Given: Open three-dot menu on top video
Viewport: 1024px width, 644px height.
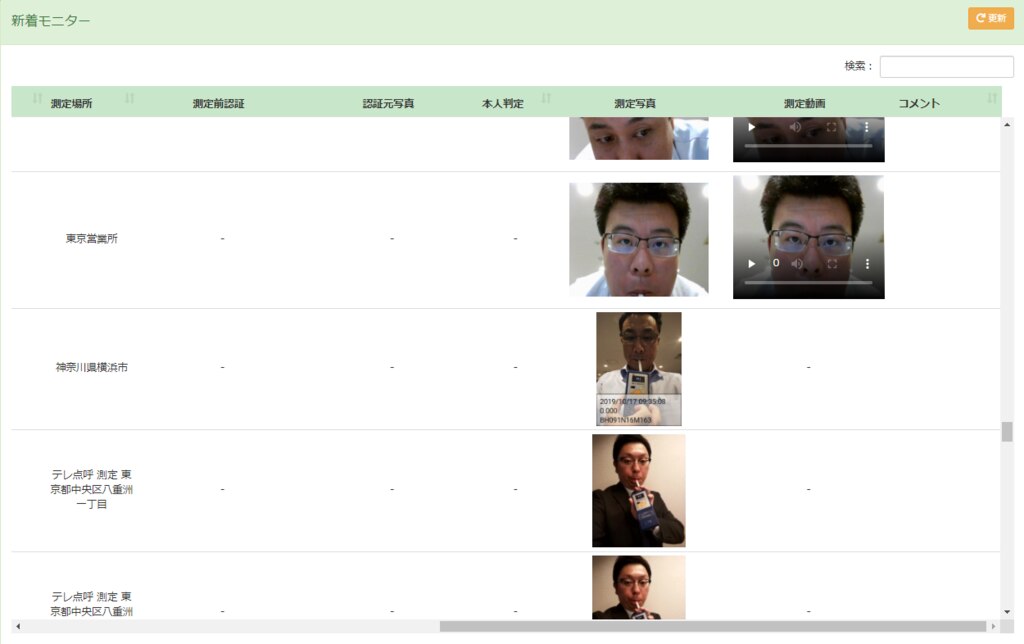Looking at the screenshot, I should pos(867,127).
